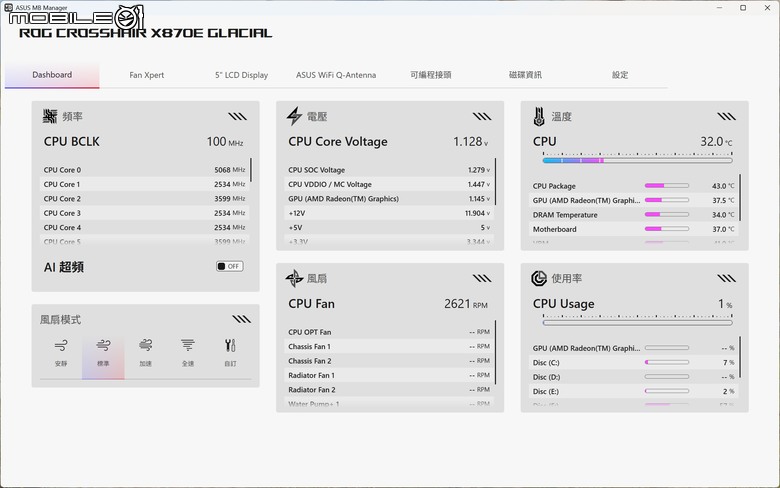Screen dimensions: 780x488
Task: Select the CPU Core 1 row
Action: 144,184
